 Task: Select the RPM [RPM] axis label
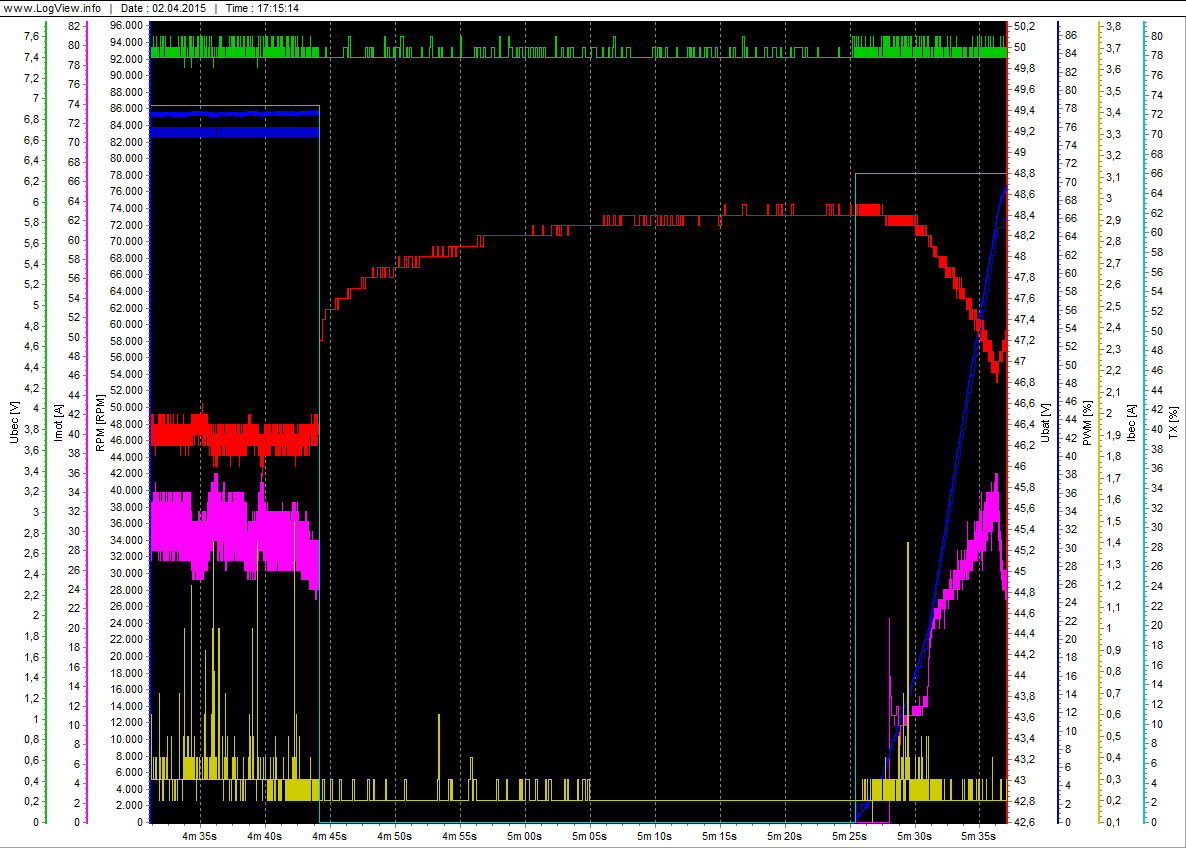point(100,422)
